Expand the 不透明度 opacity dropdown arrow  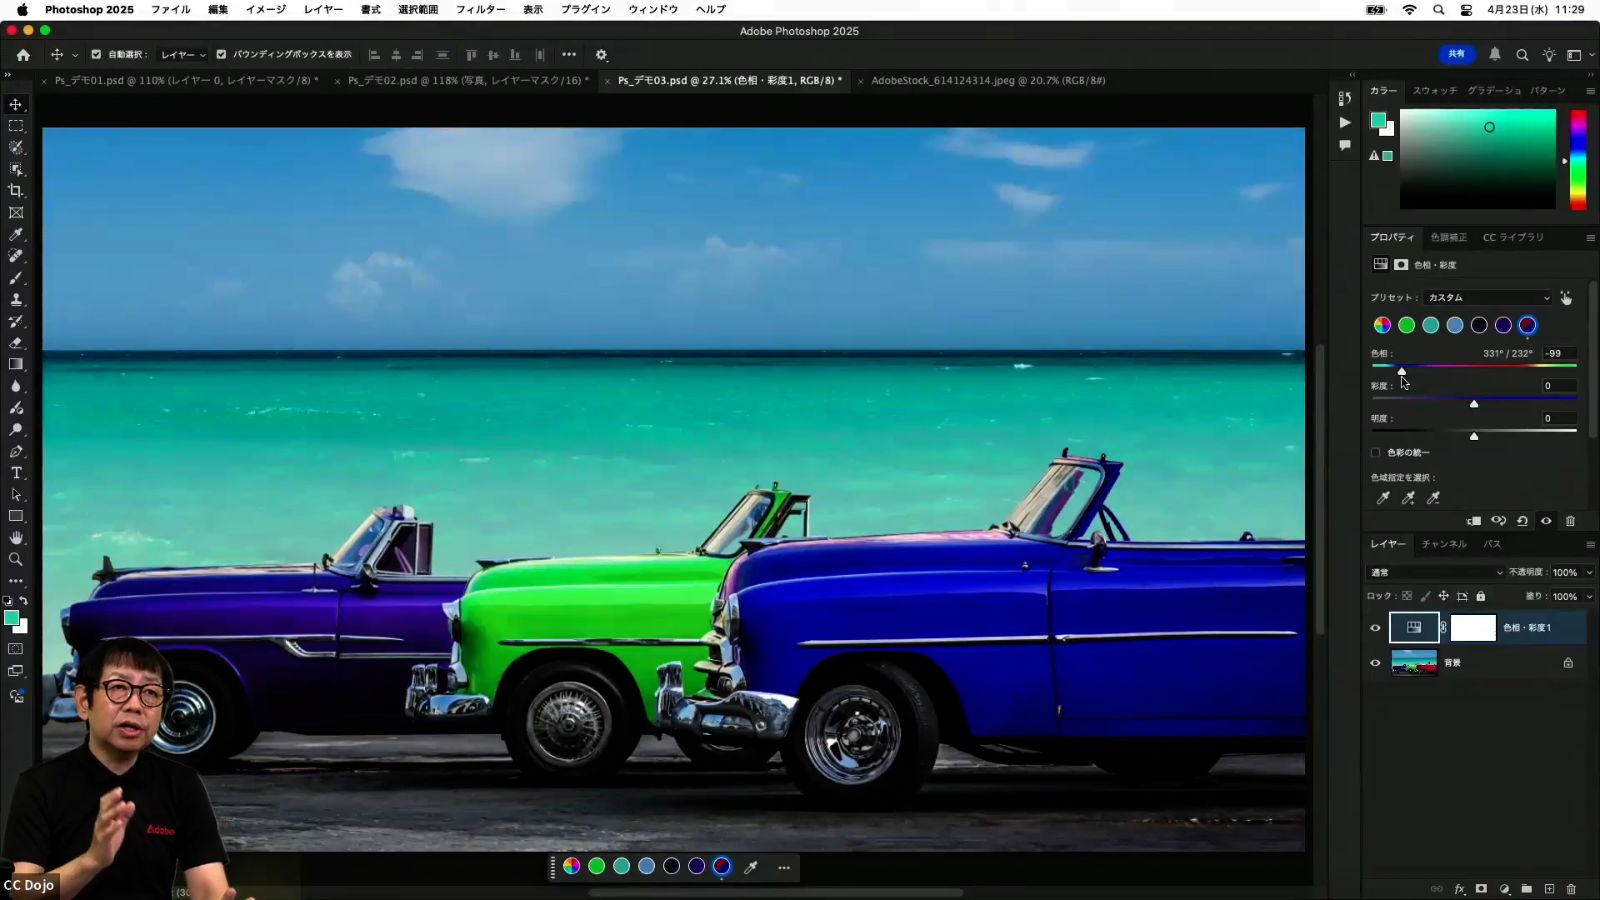[x=1589, y=573]
